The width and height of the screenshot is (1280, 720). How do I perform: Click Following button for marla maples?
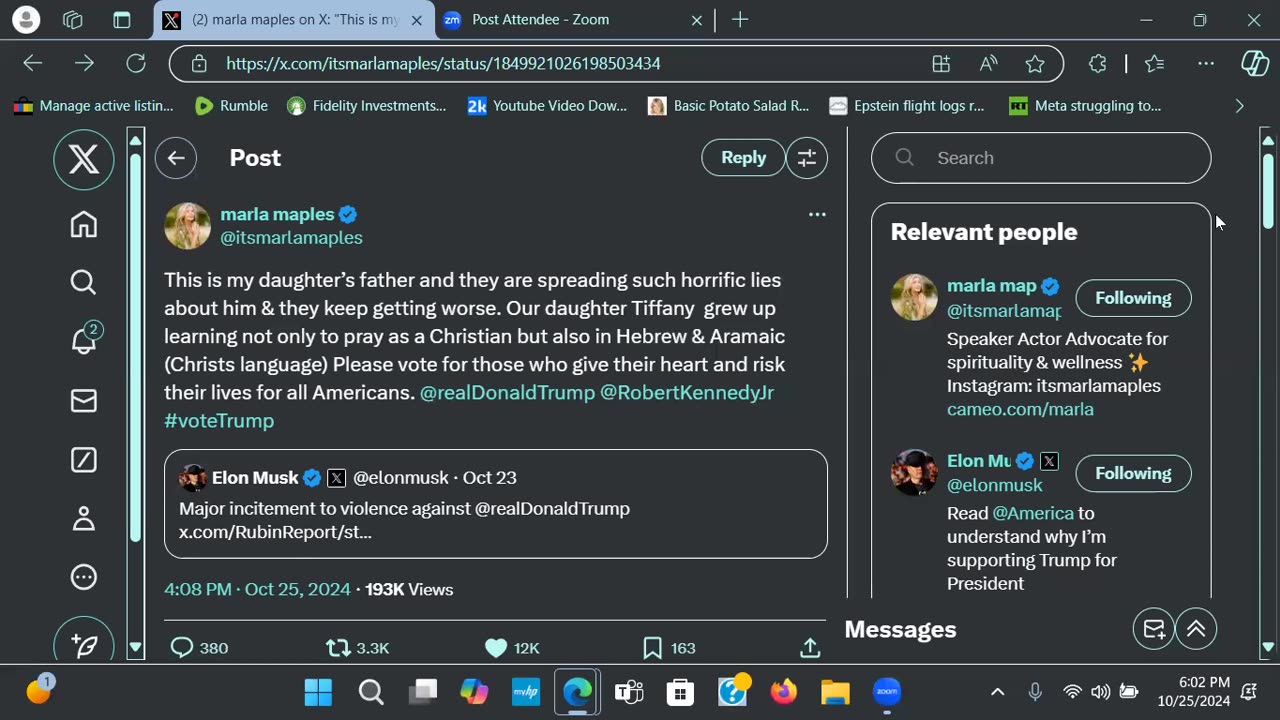pyautogui.click(x=1133, y=298)
